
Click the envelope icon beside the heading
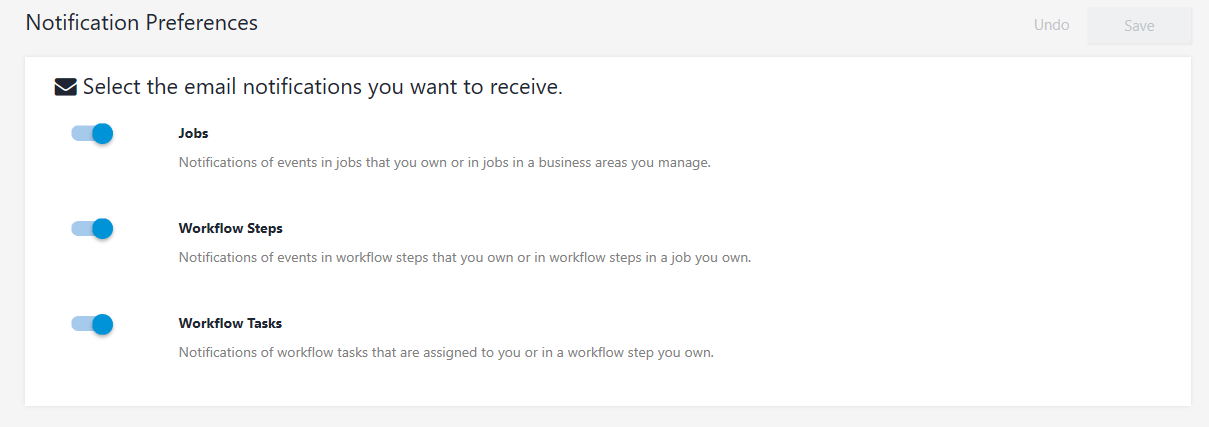[65, 88]
